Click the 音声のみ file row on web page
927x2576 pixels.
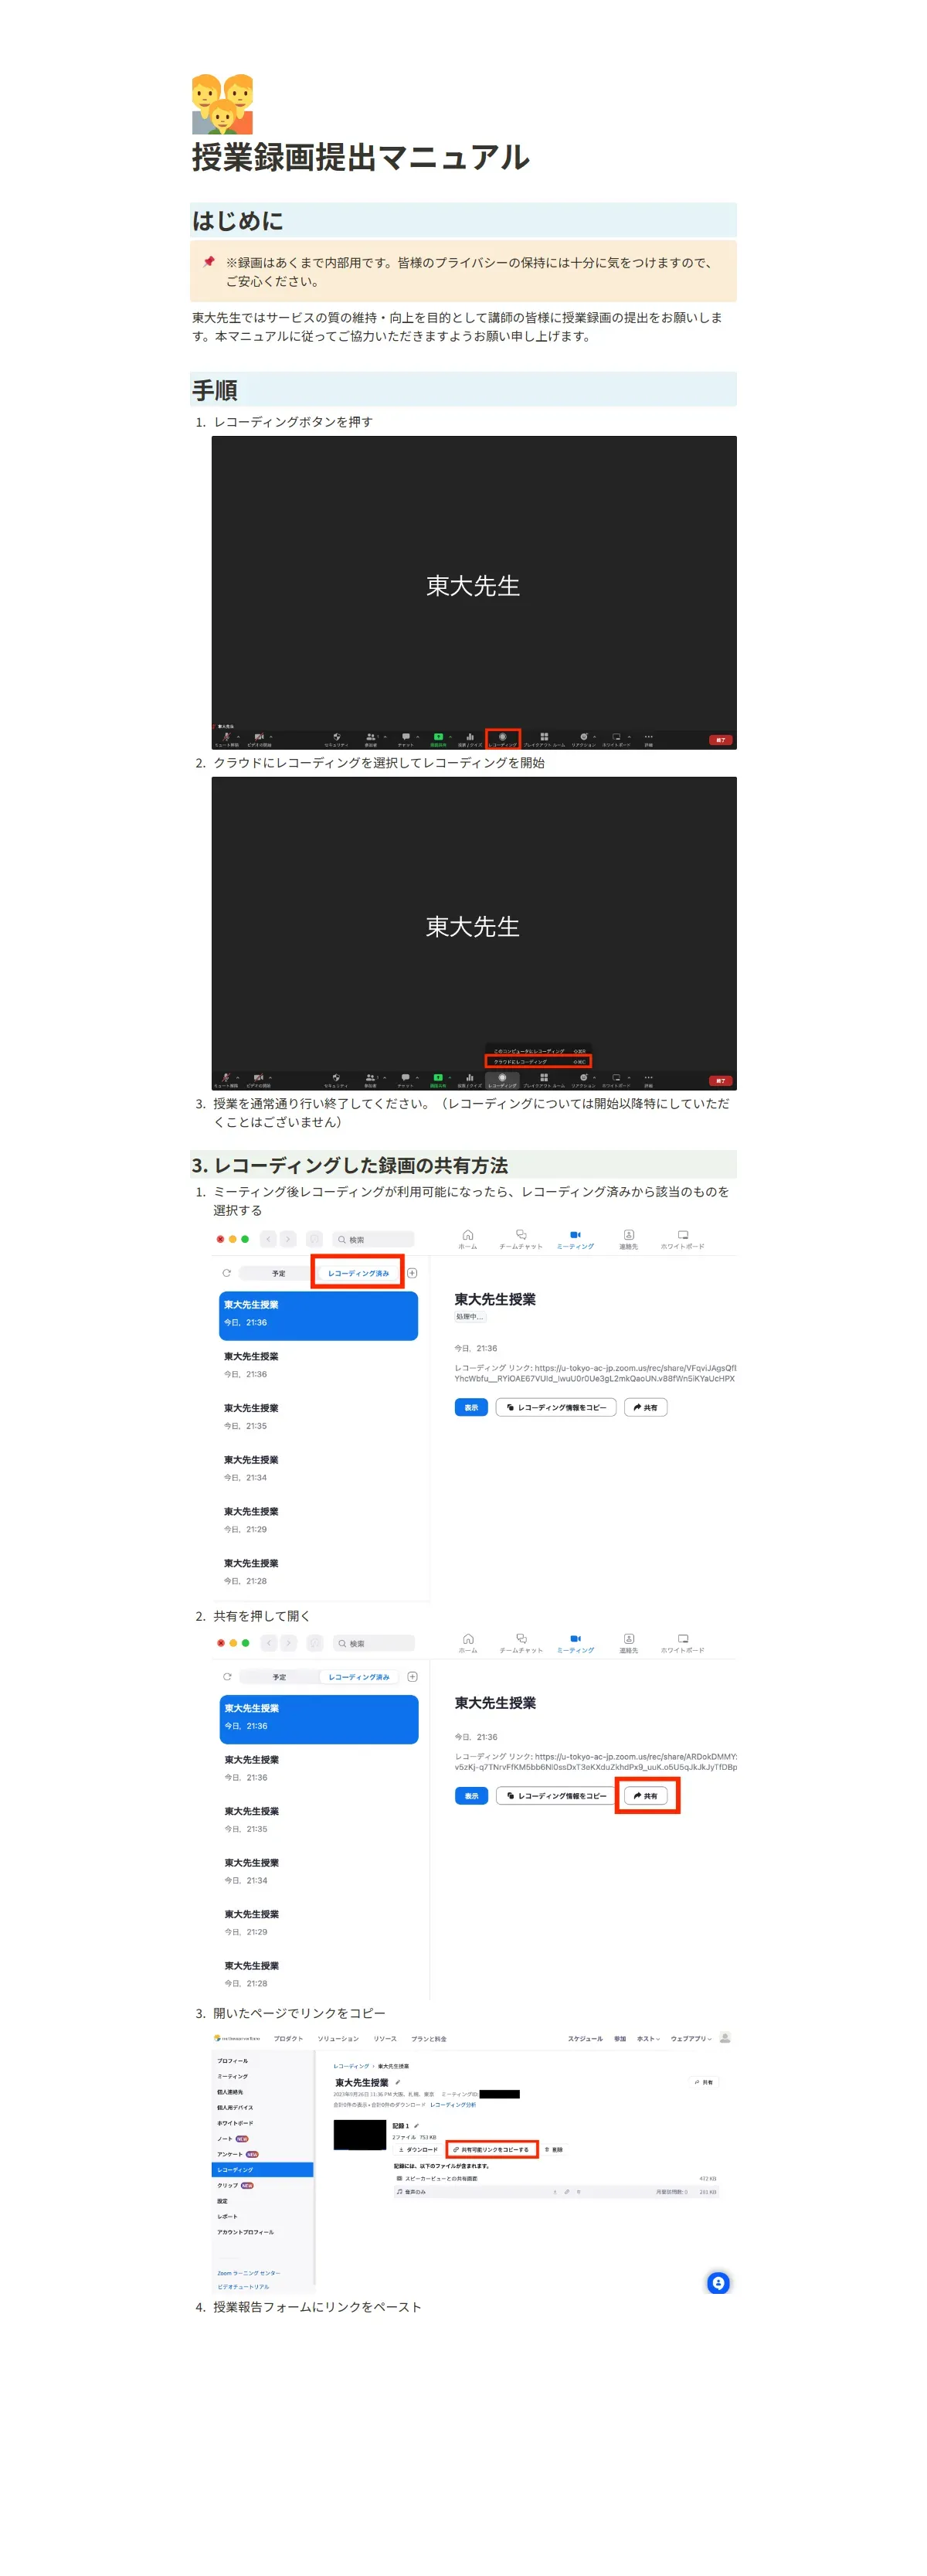(x=556, y=2192)
